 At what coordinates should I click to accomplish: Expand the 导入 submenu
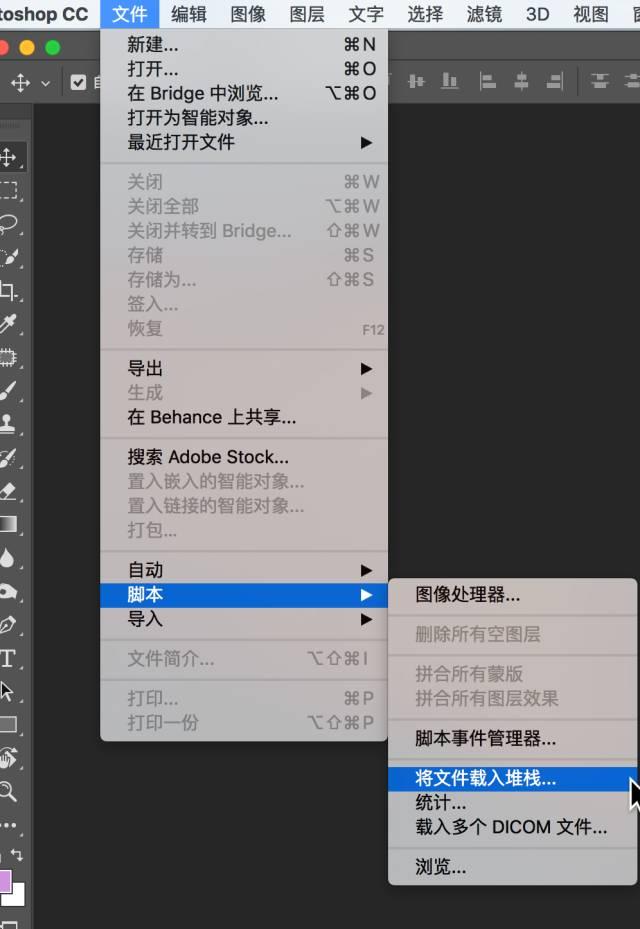(244, 620)
